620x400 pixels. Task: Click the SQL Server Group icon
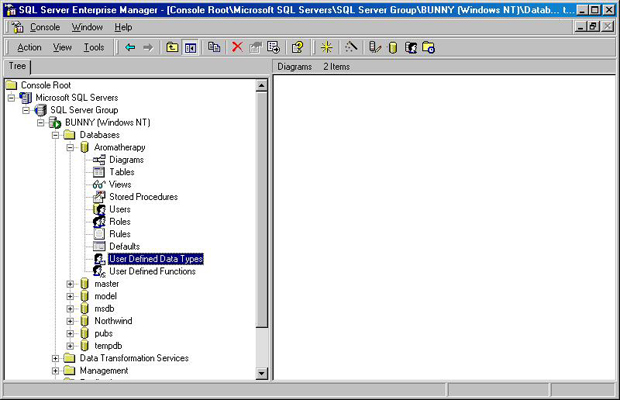[x=40, y=110]
